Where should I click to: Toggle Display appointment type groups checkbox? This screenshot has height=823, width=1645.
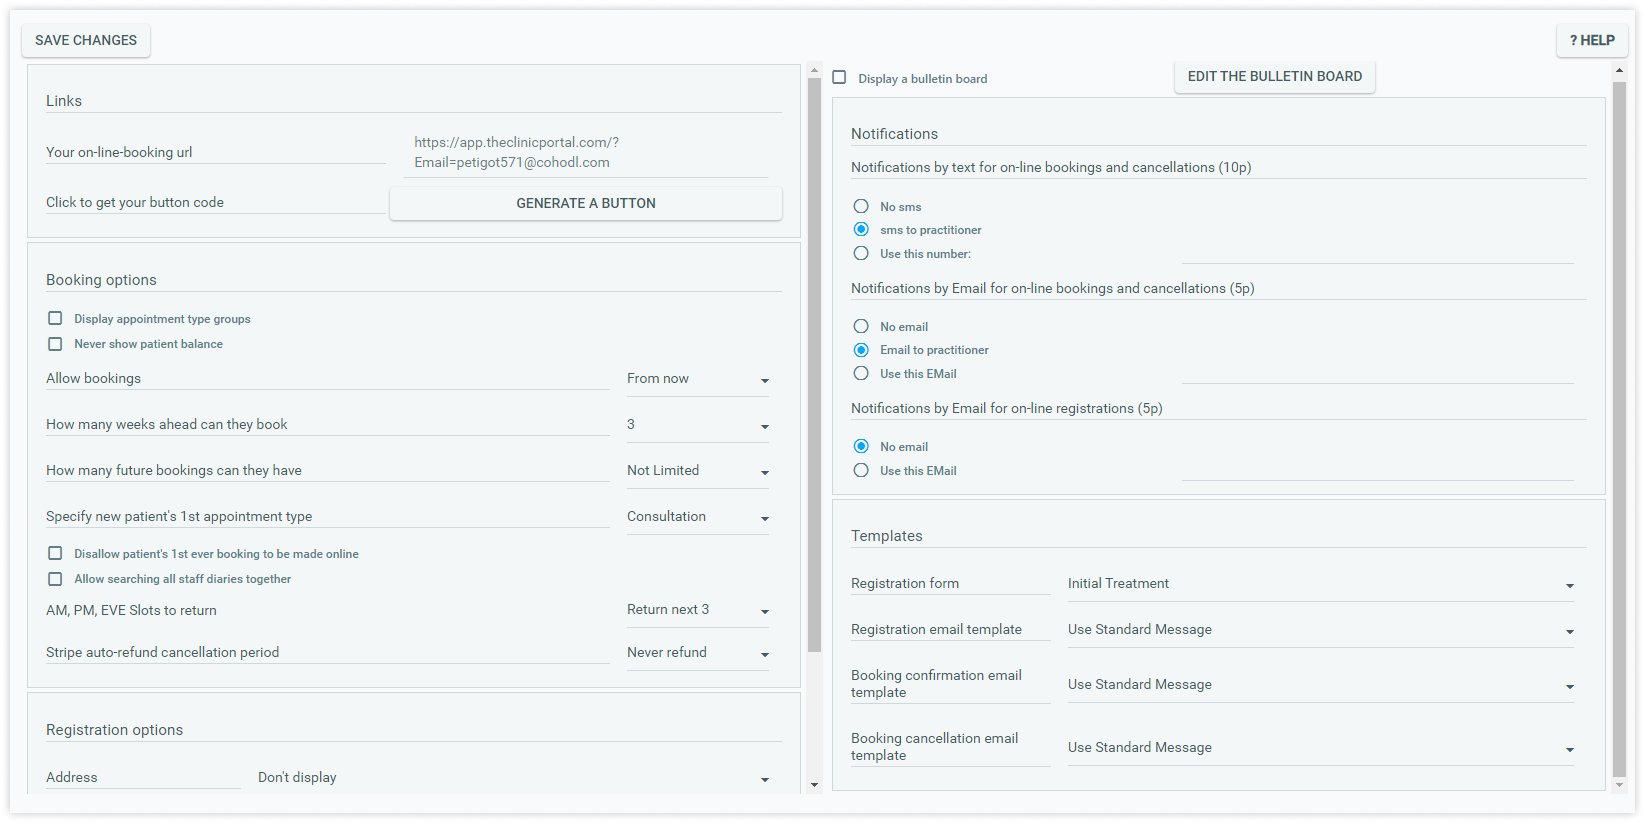(x=55, y=318)
